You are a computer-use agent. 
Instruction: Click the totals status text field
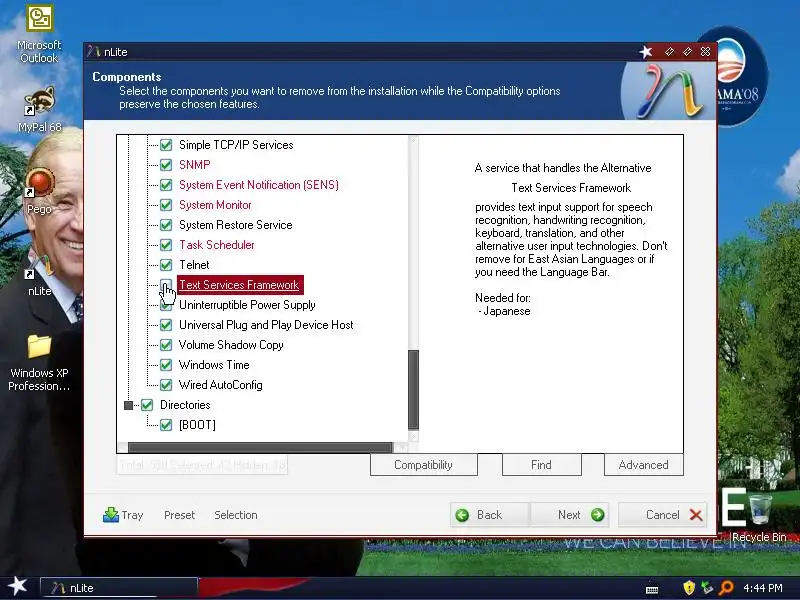202,465
